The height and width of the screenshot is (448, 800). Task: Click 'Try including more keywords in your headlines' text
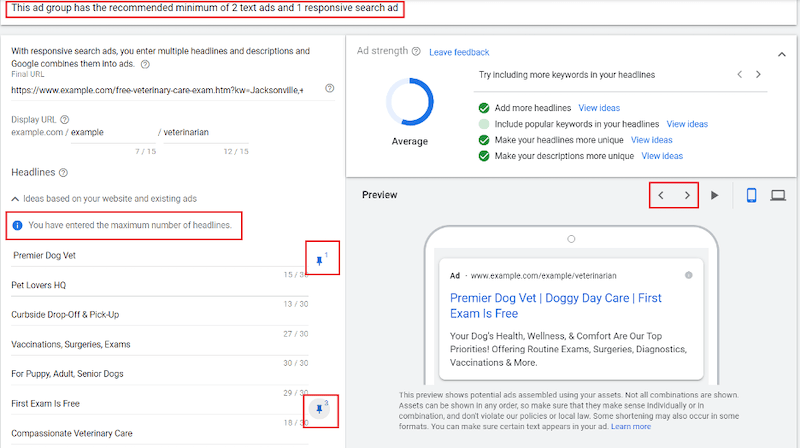[567, 75]
